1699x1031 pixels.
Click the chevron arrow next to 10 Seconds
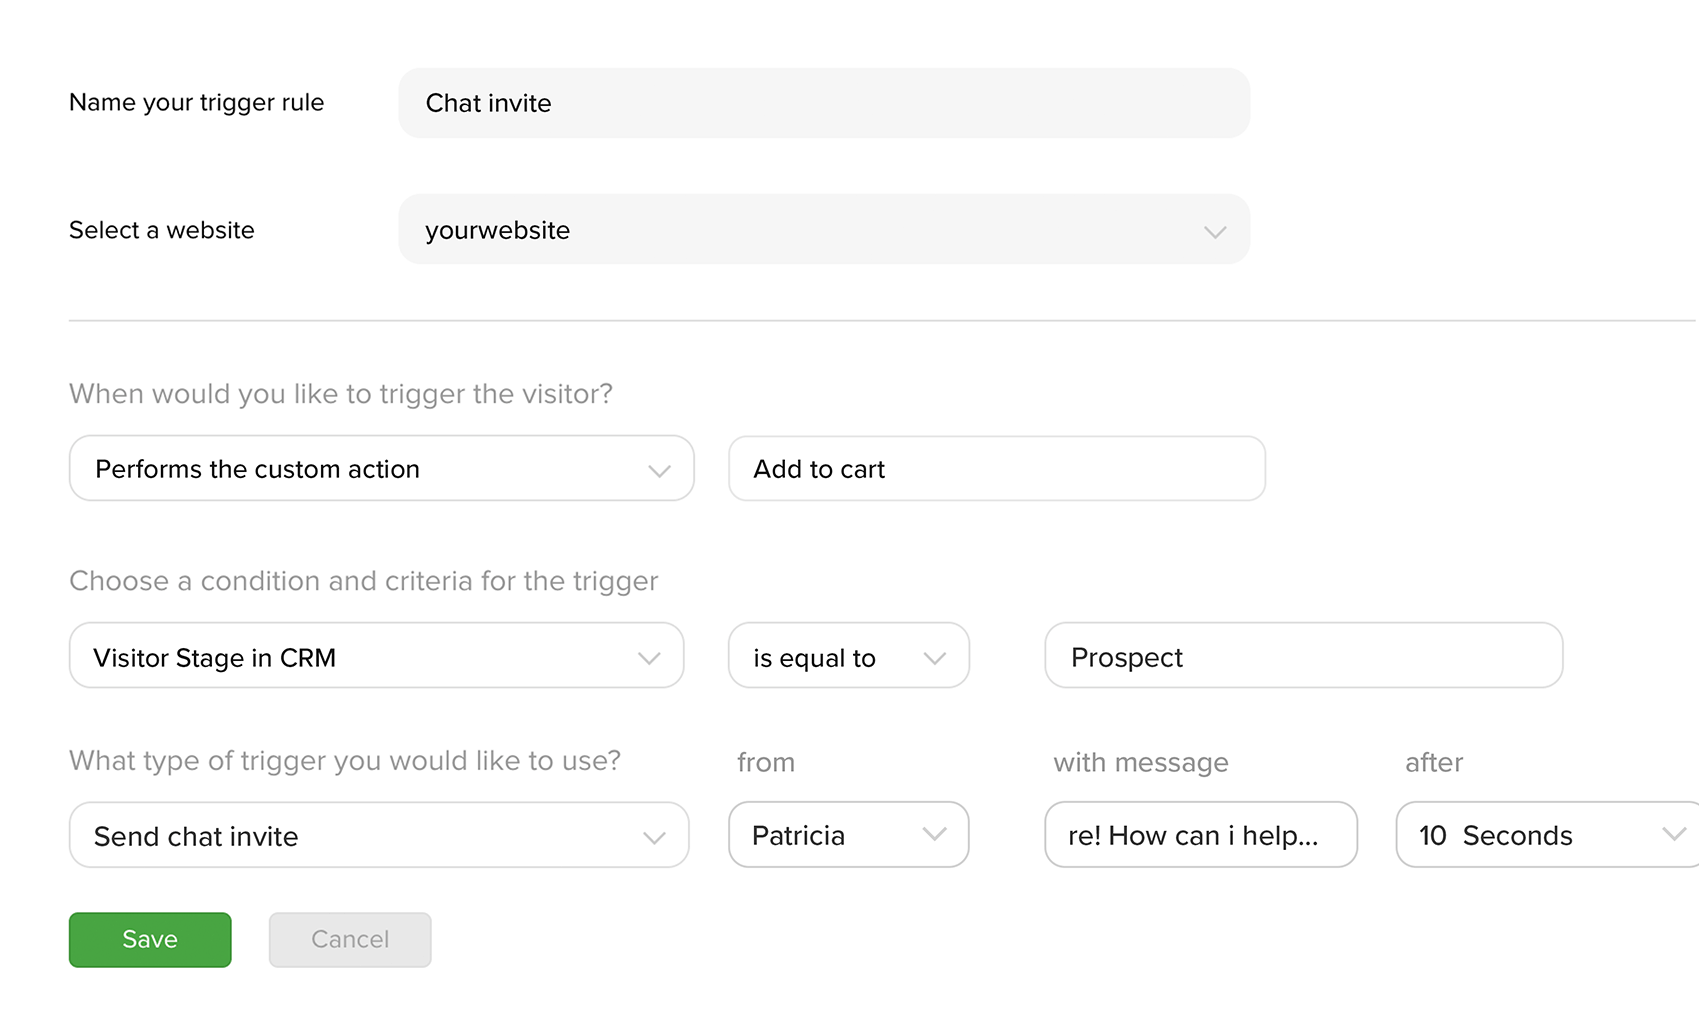tap(1673, 834)
